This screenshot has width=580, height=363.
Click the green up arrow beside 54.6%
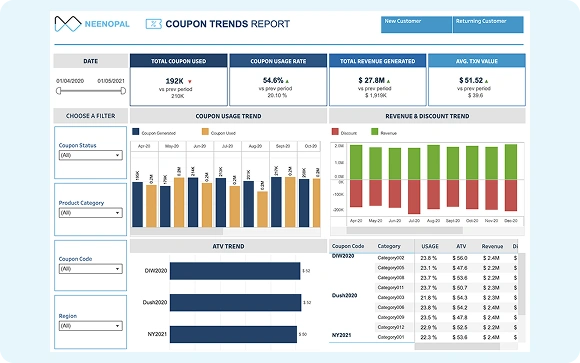click(287, 81)
